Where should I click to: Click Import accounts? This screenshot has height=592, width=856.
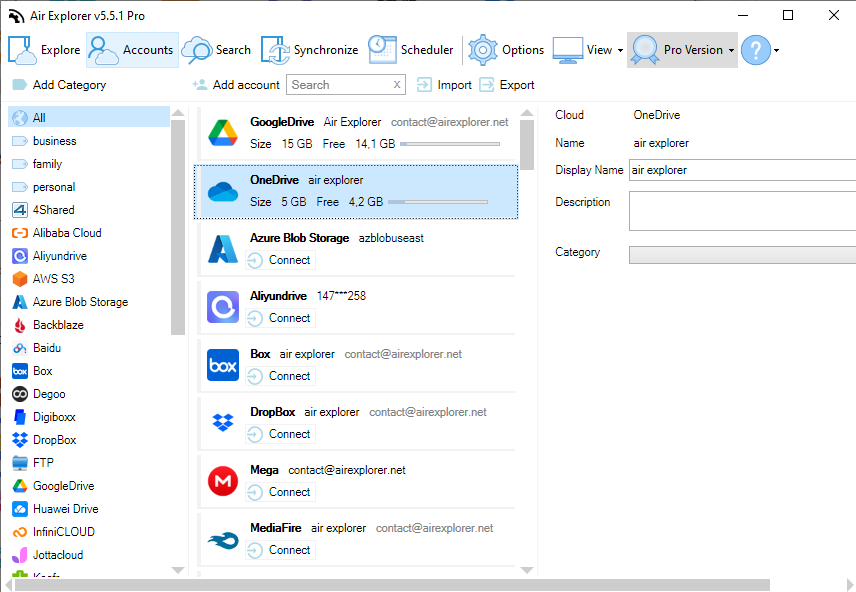444,85
